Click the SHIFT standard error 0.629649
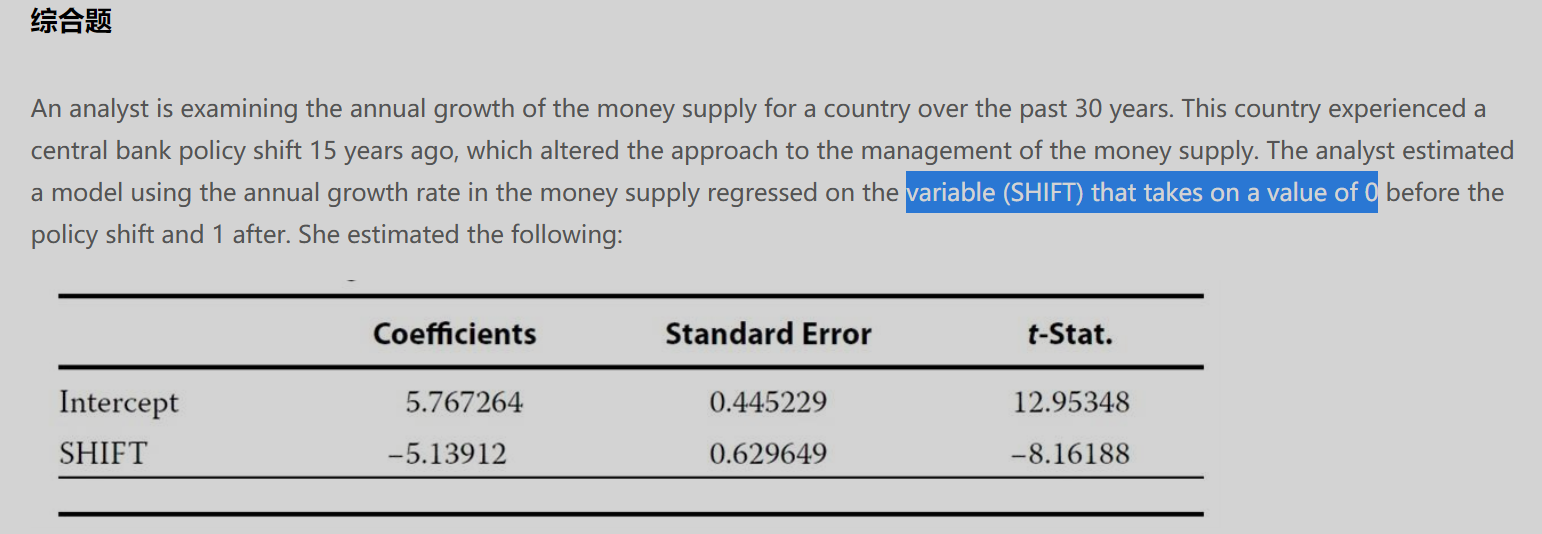Viewport: 1542px width, 534px height. pos(768,454)
